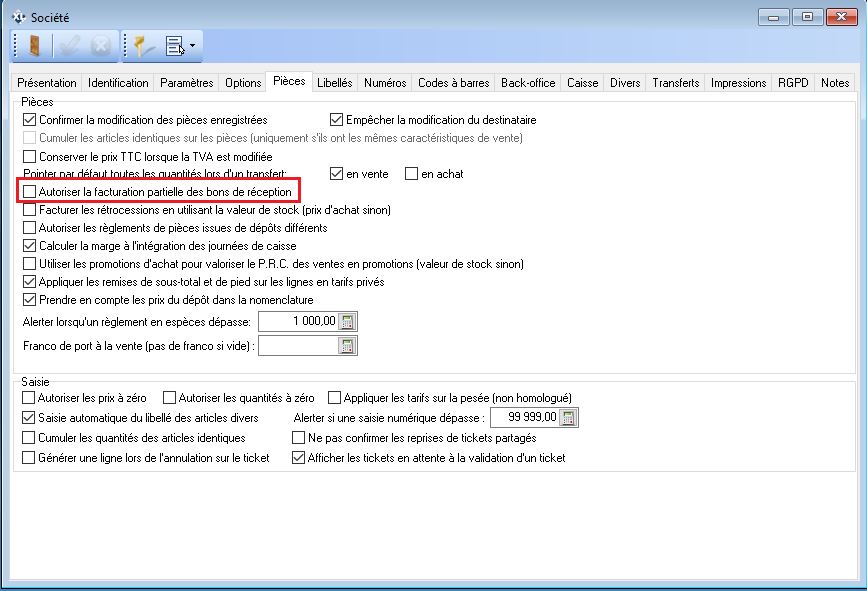Go to the Impressions tab
The image size is (867, 591).
click(738, 83)
